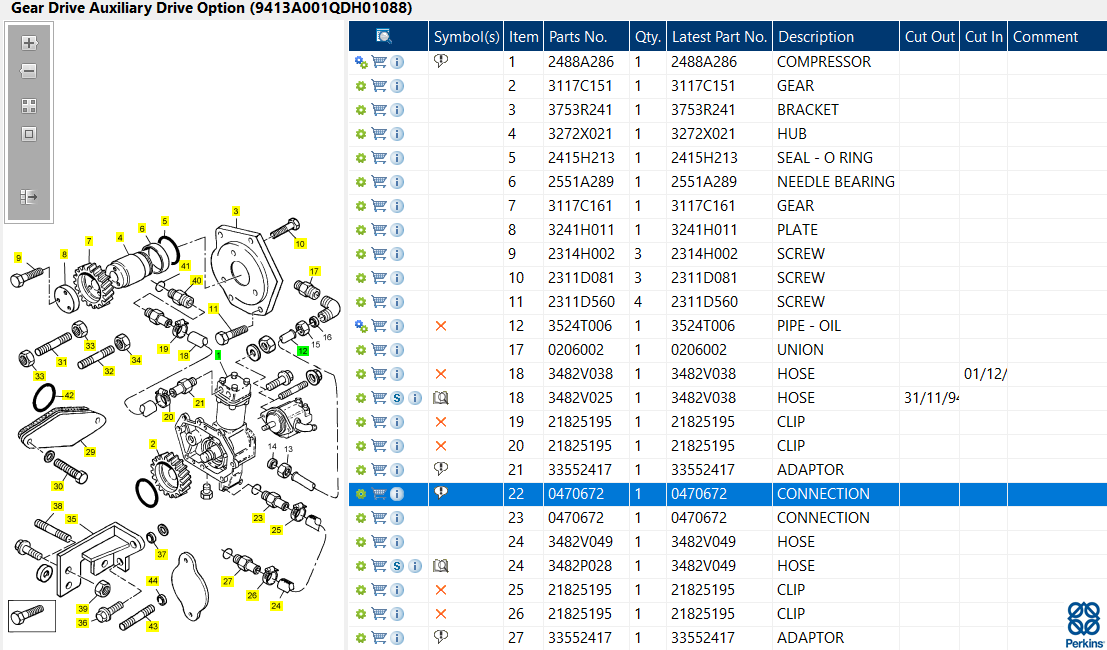Click the S supersession icon for 3482V025 HOSE
Image resolution: width=1107 pixels, height=650 pixels.
click(x=397, y=398)
